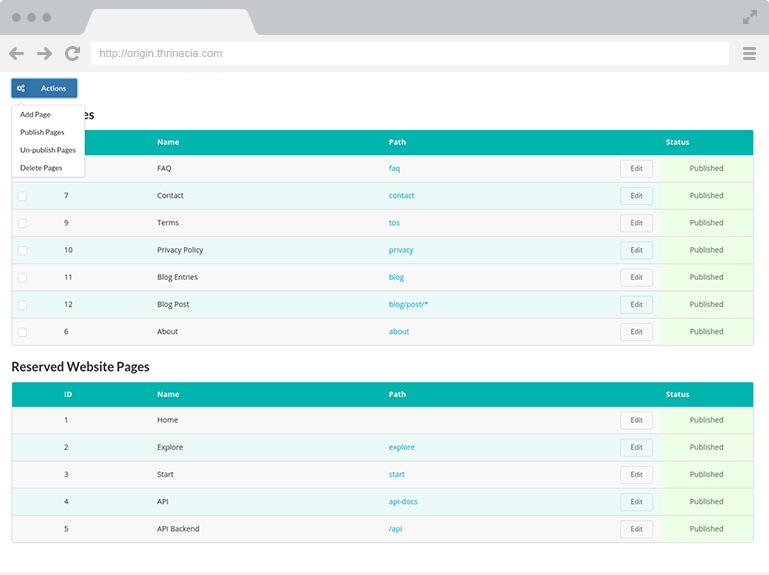Check the Privacy Policy row checkbox
The height and width of the screenshot is (575, 769).
[x=23, y=250]
